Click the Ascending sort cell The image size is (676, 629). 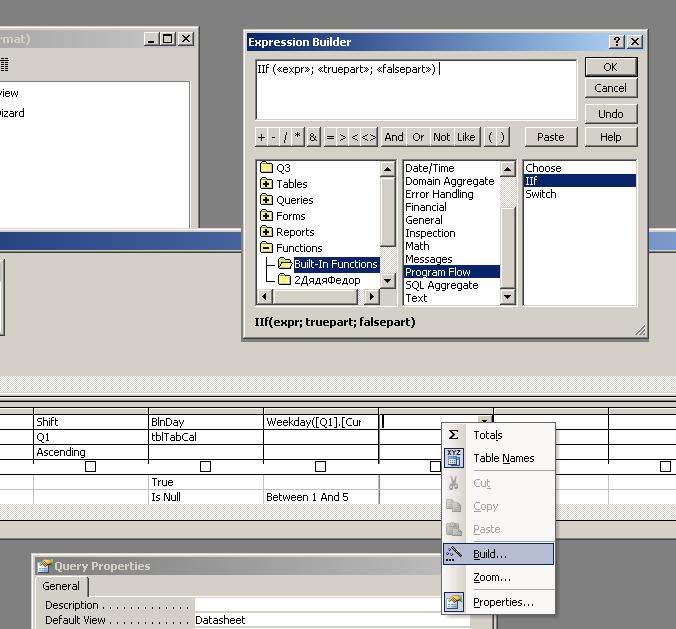coord(91,452)
